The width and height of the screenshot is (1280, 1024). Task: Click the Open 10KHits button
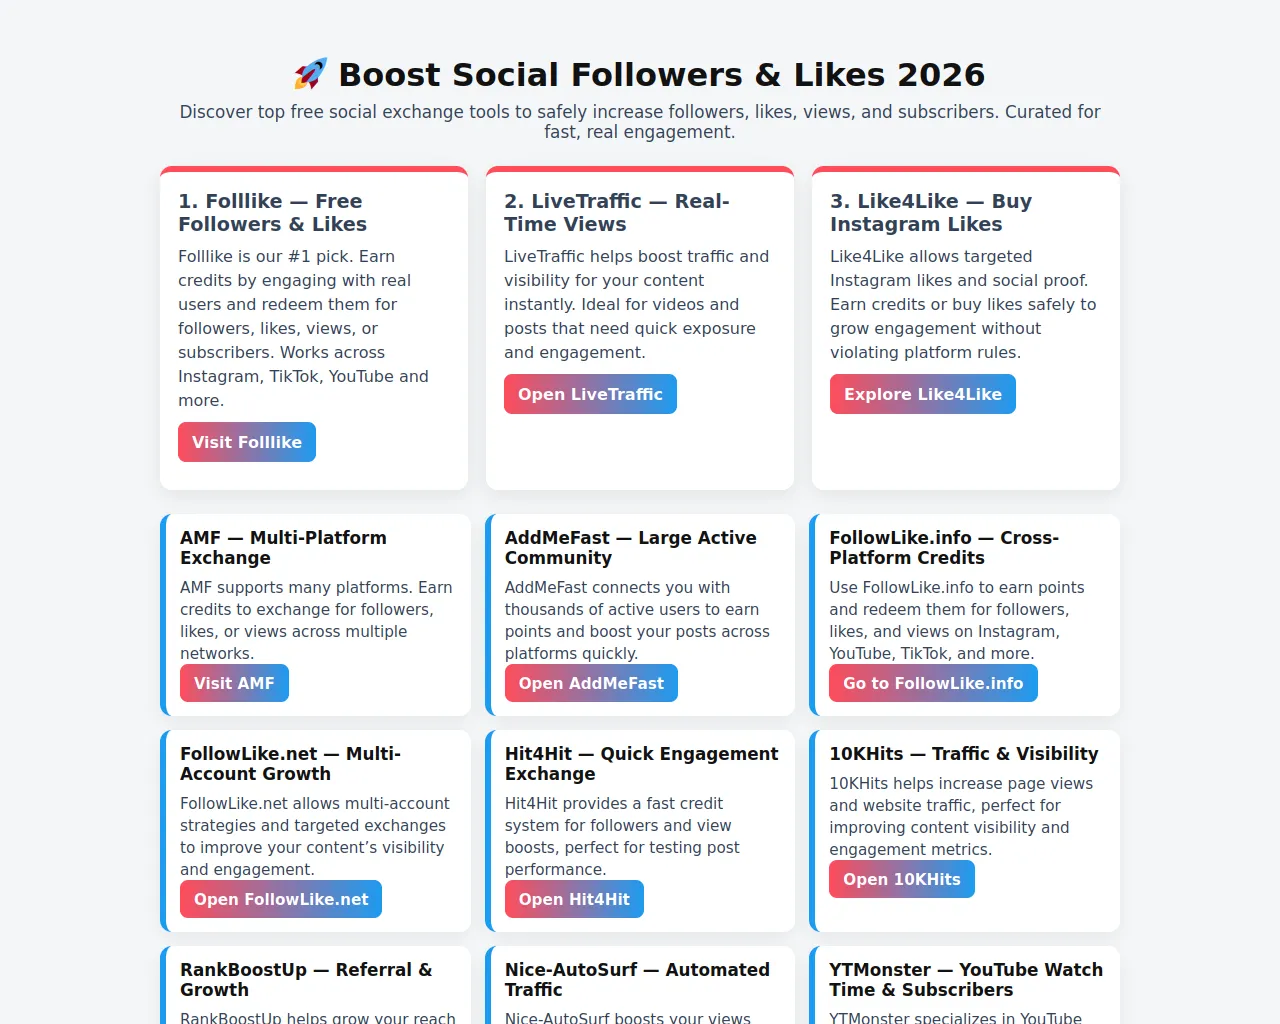click(901, 879)
